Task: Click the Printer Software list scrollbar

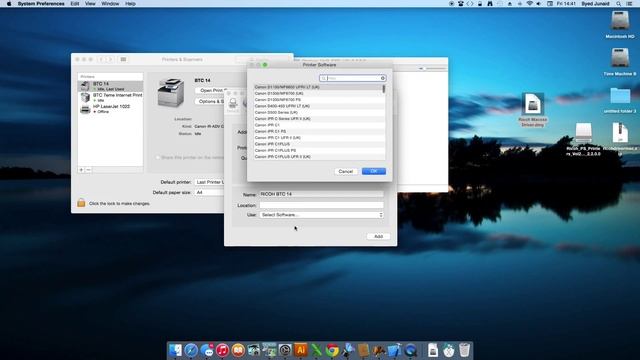Action: (x=384, y=89)
